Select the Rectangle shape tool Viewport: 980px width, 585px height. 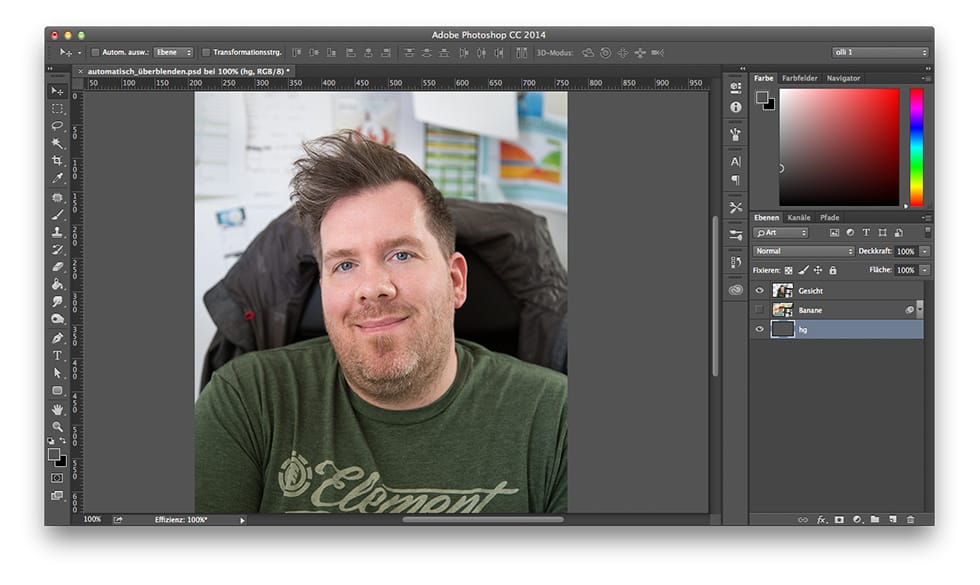coord(57,391)
